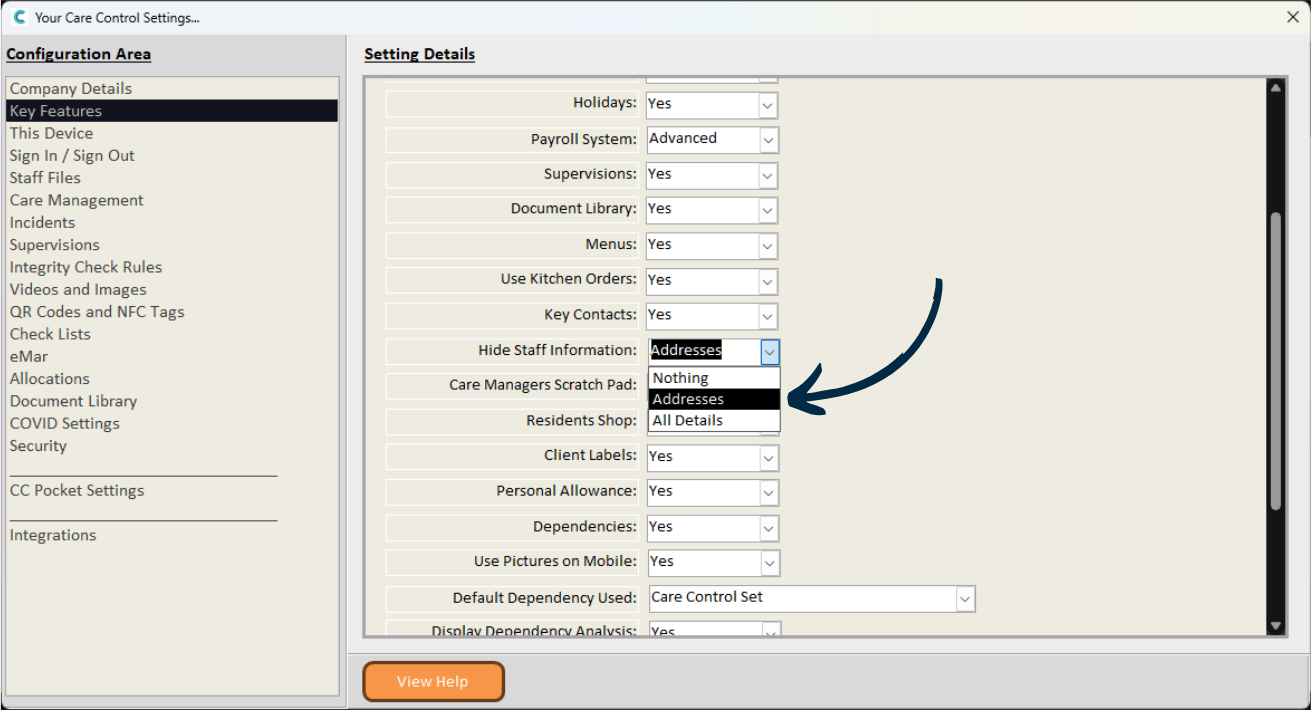Open the Security configuration section

(x=38, y=446)
